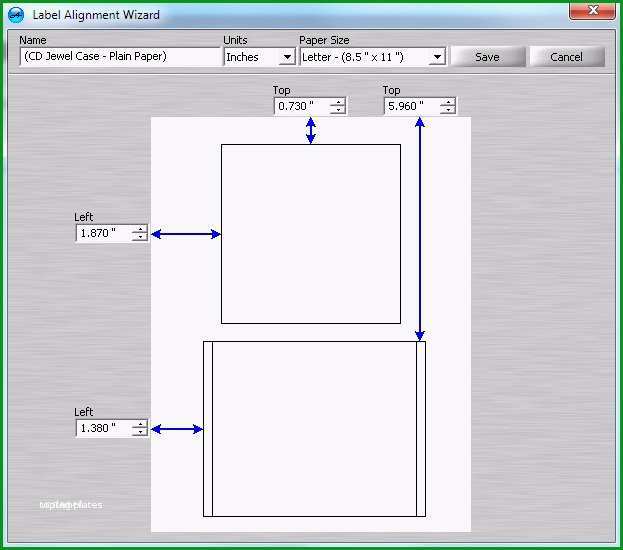Open the Paper Size dropdown

tap(437, 57)
